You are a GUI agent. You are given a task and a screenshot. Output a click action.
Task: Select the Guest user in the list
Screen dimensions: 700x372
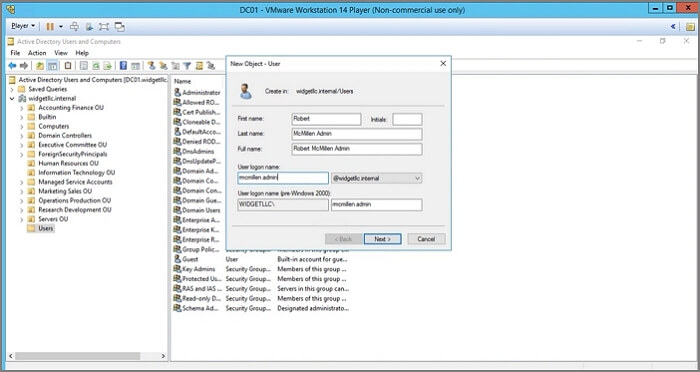tap(190, 259)
